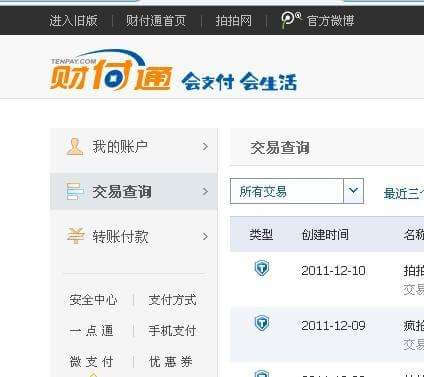Open the 拍拍网 link
424x377 pixels.
click(233, 21)
